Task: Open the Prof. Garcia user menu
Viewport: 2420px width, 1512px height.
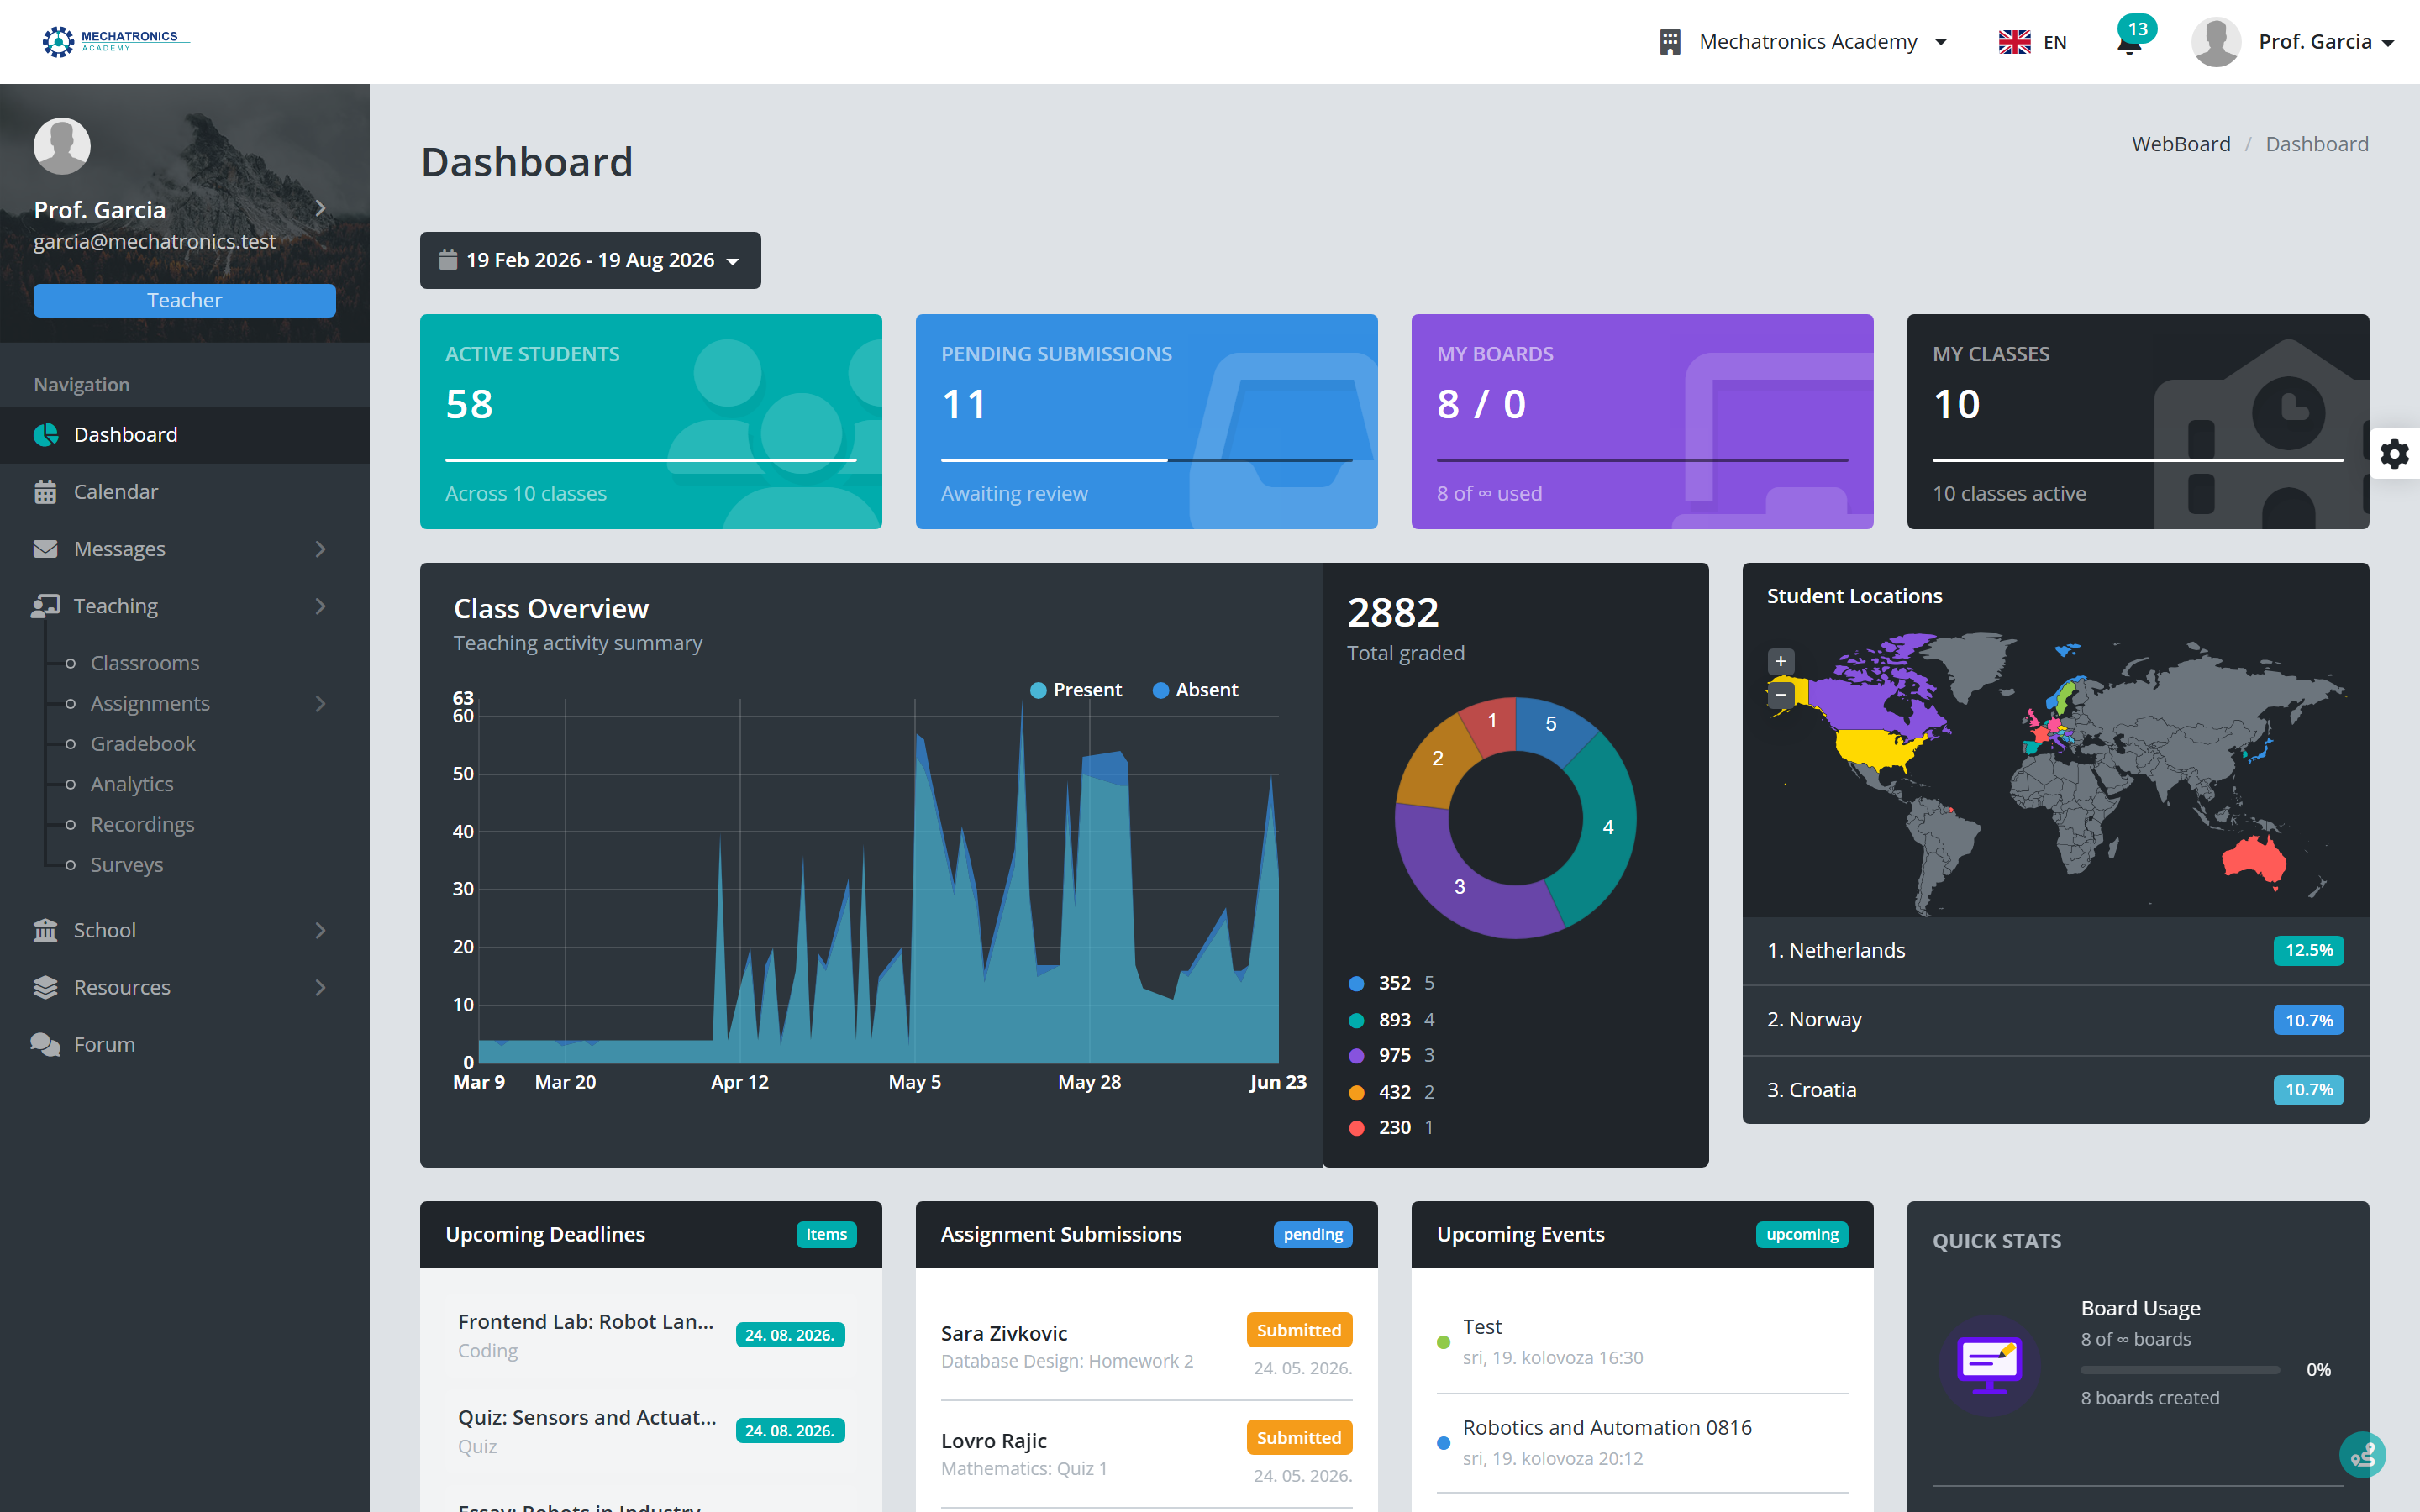Action: (x=2293, y=42)
